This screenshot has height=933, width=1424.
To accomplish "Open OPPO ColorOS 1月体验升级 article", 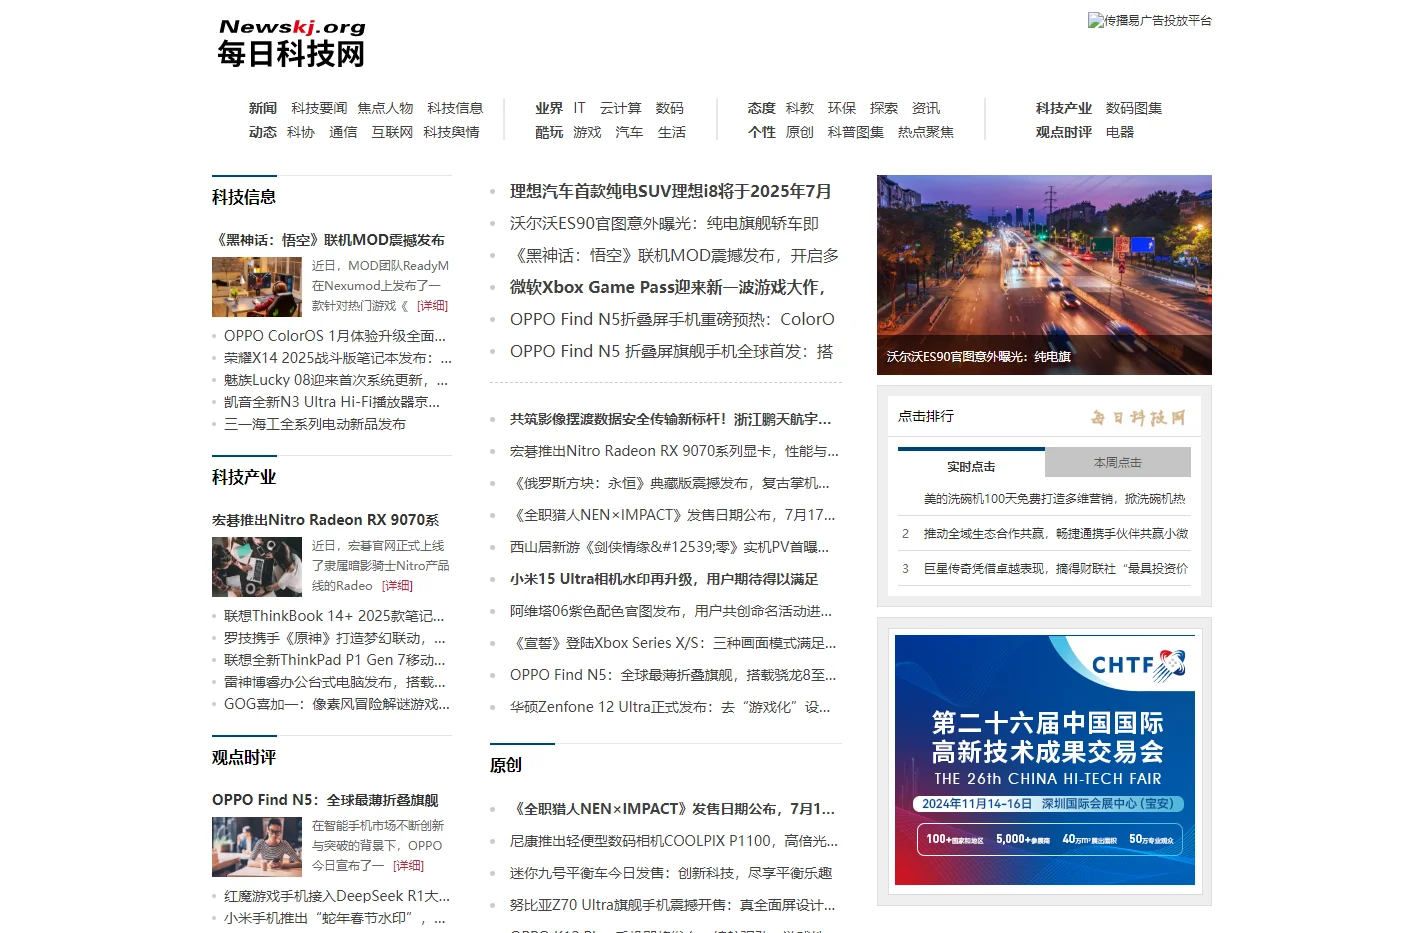I will coord(335,336).
